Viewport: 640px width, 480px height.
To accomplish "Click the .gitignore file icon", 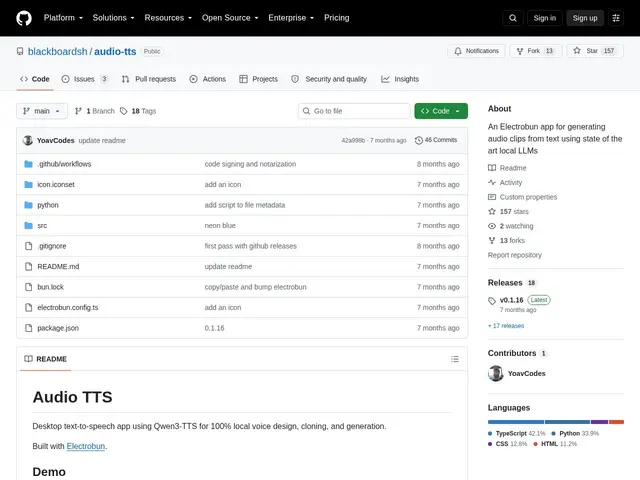I will coord(28,246).
